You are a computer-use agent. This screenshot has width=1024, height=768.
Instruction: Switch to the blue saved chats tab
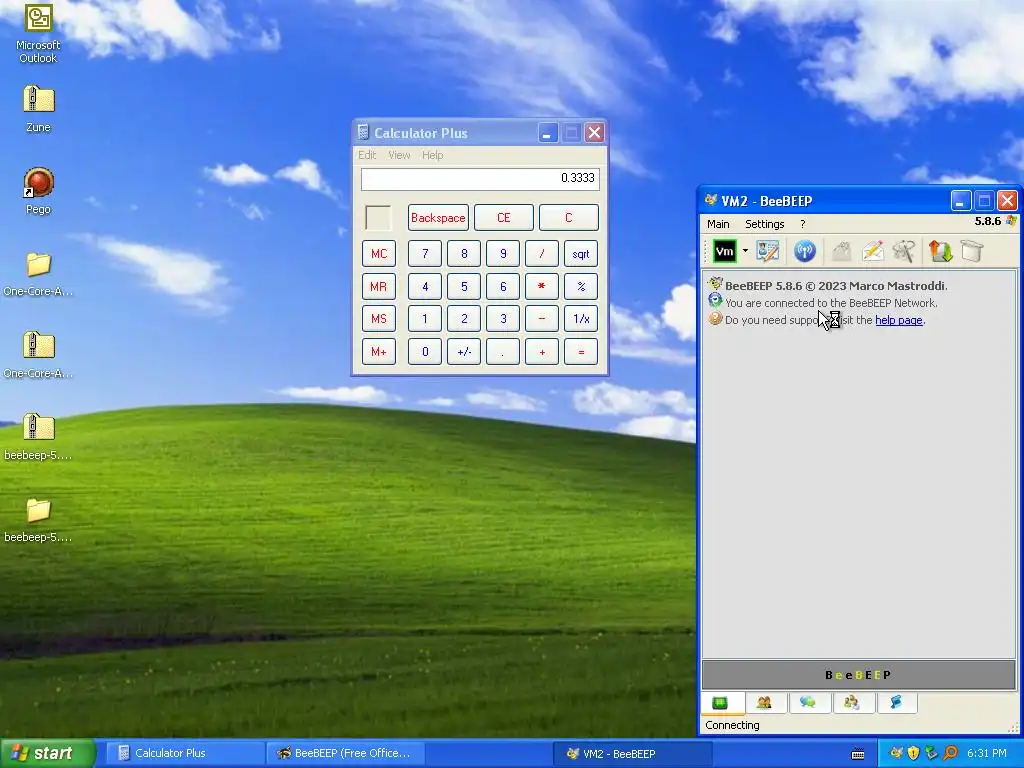(895, 703)
